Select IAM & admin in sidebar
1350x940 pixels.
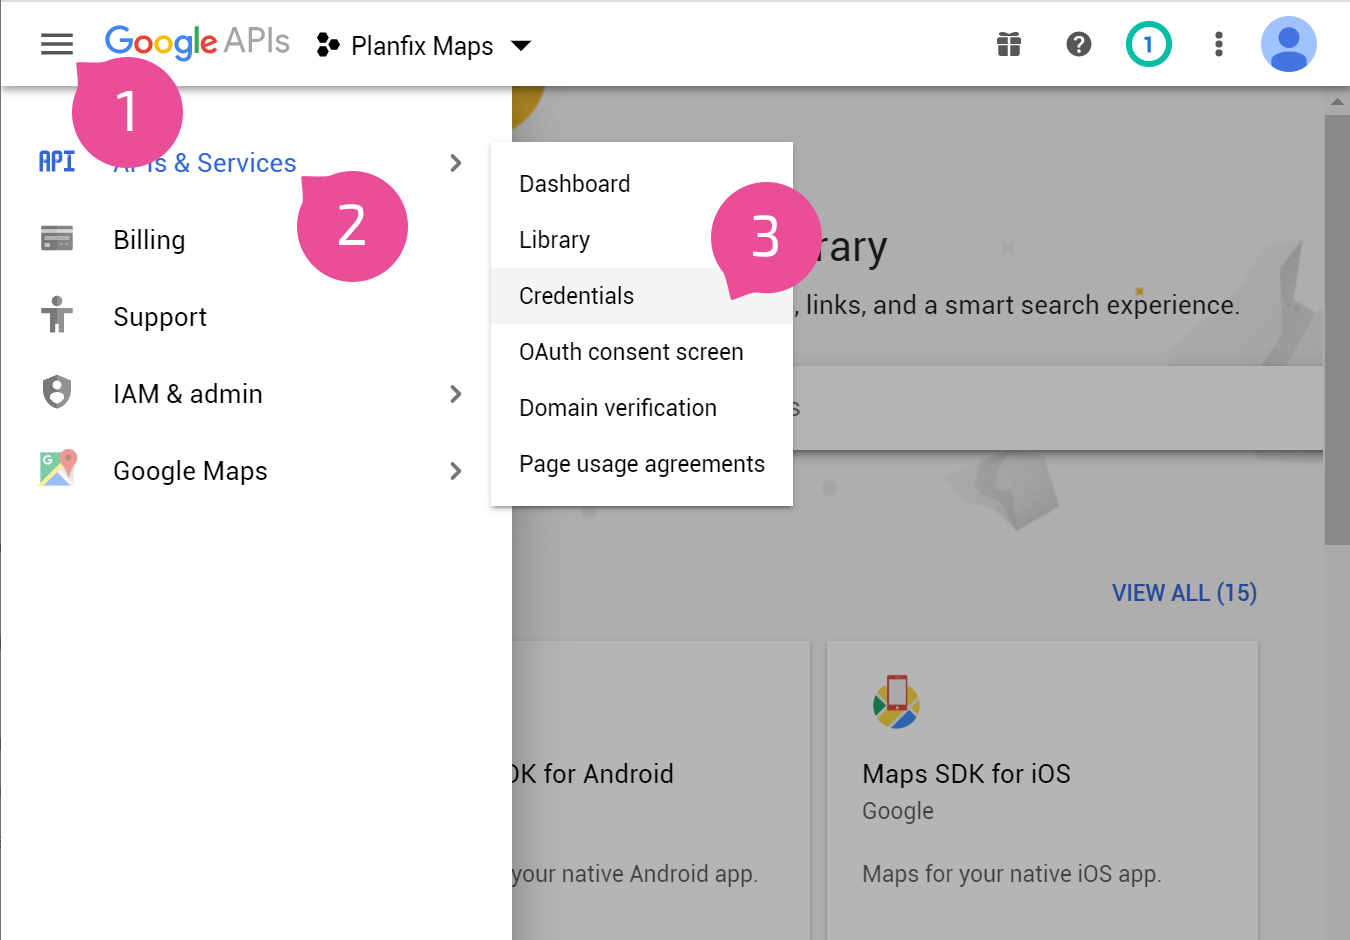pyautogui.click(x=188, y=394)
